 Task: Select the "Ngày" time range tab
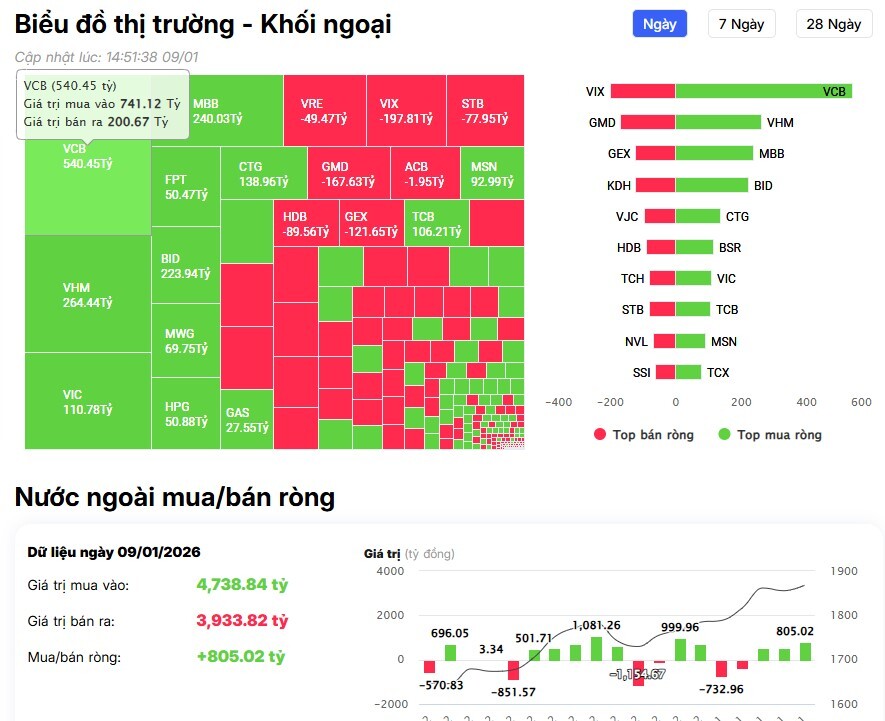(660, 24)
